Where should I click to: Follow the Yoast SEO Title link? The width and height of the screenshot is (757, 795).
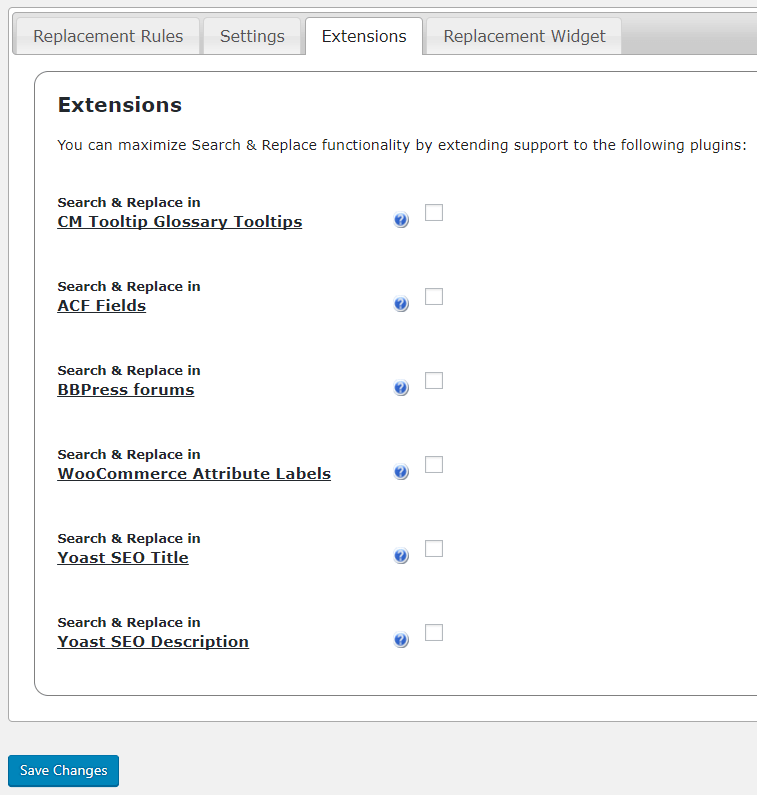click(x=123, y=558)
